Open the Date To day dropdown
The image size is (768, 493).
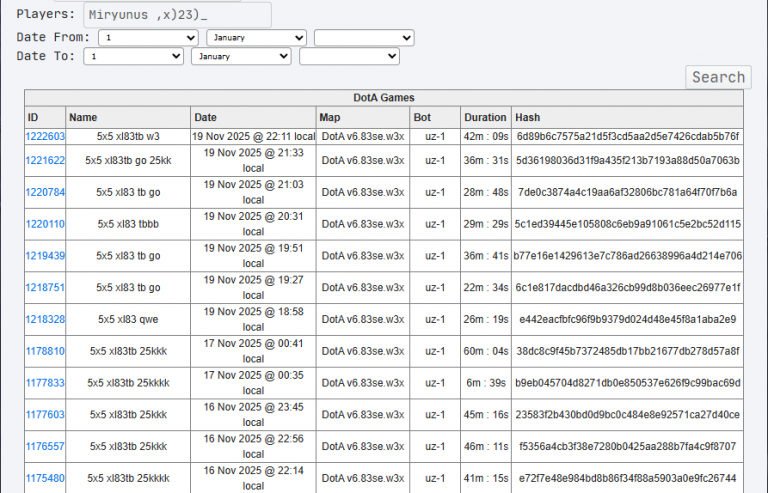[x=134, y=56]
